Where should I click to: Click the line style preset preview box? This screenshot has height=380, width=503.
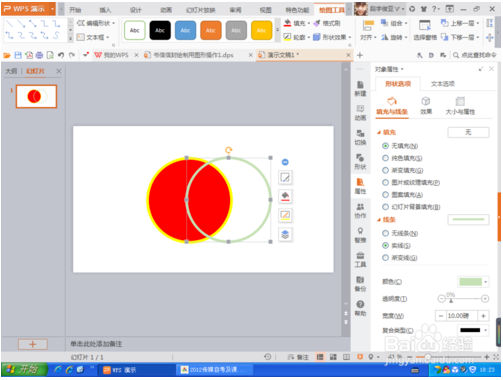(x=468, y=220)
